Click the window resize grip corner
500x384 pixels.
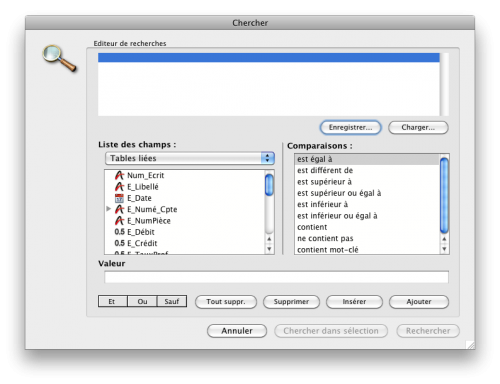(x=470, y=345)
